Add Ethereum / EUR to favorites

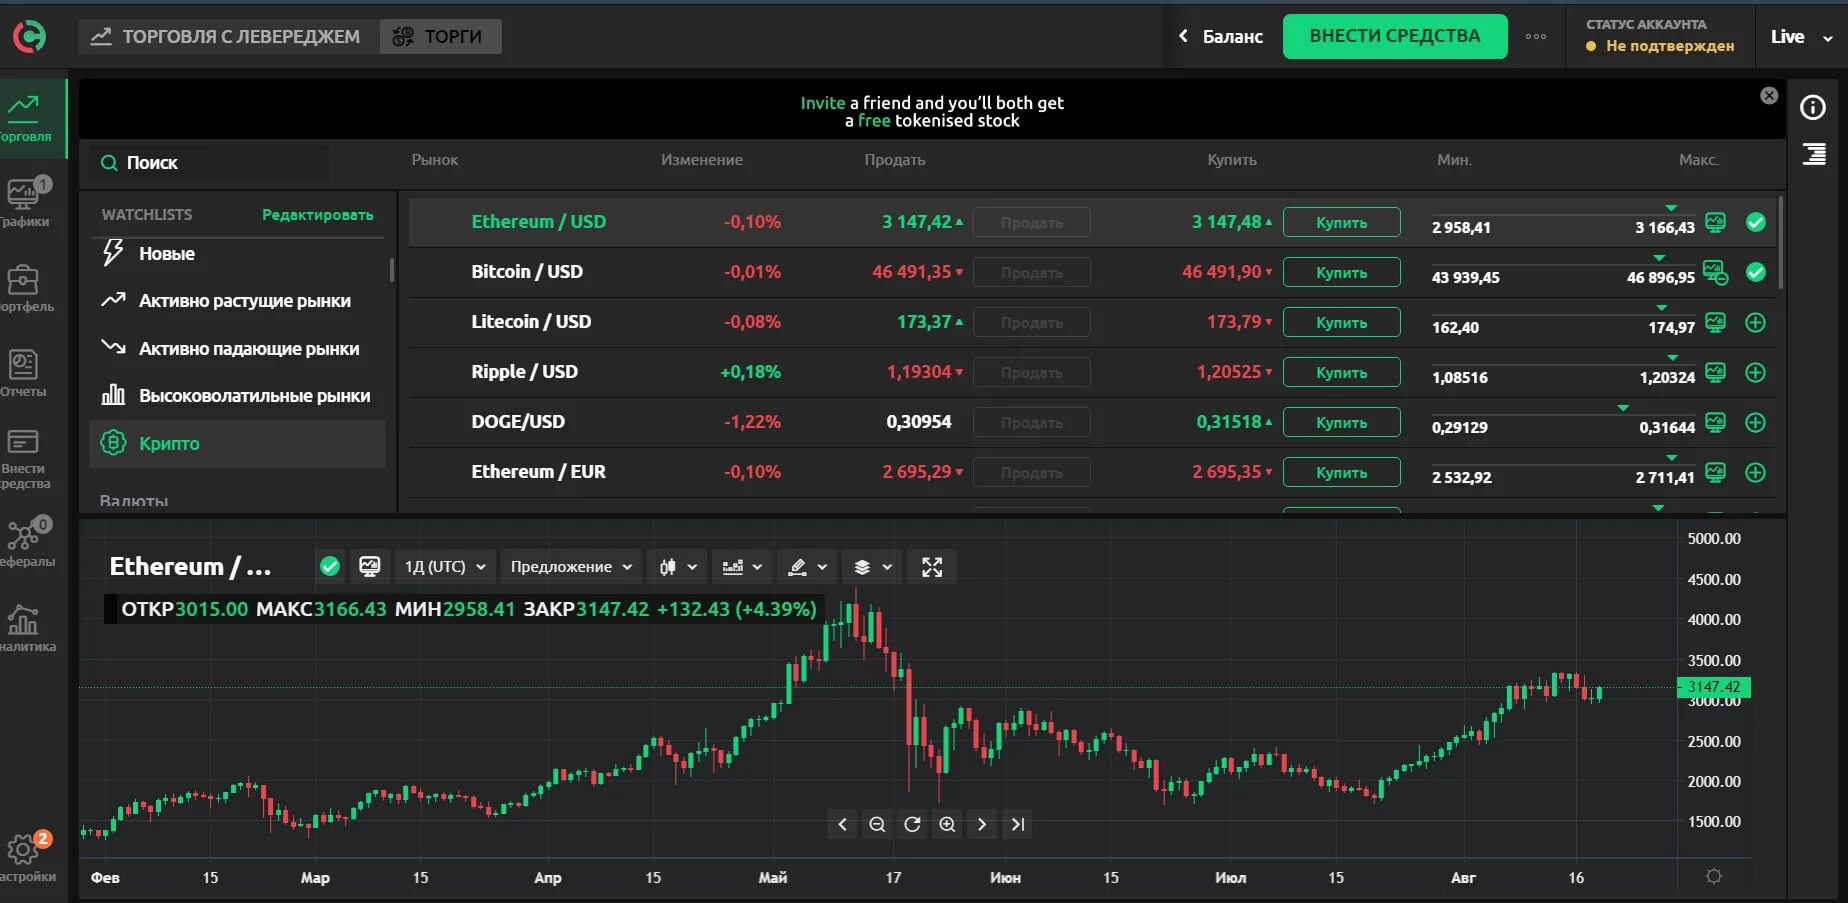tap(1756, 472)
